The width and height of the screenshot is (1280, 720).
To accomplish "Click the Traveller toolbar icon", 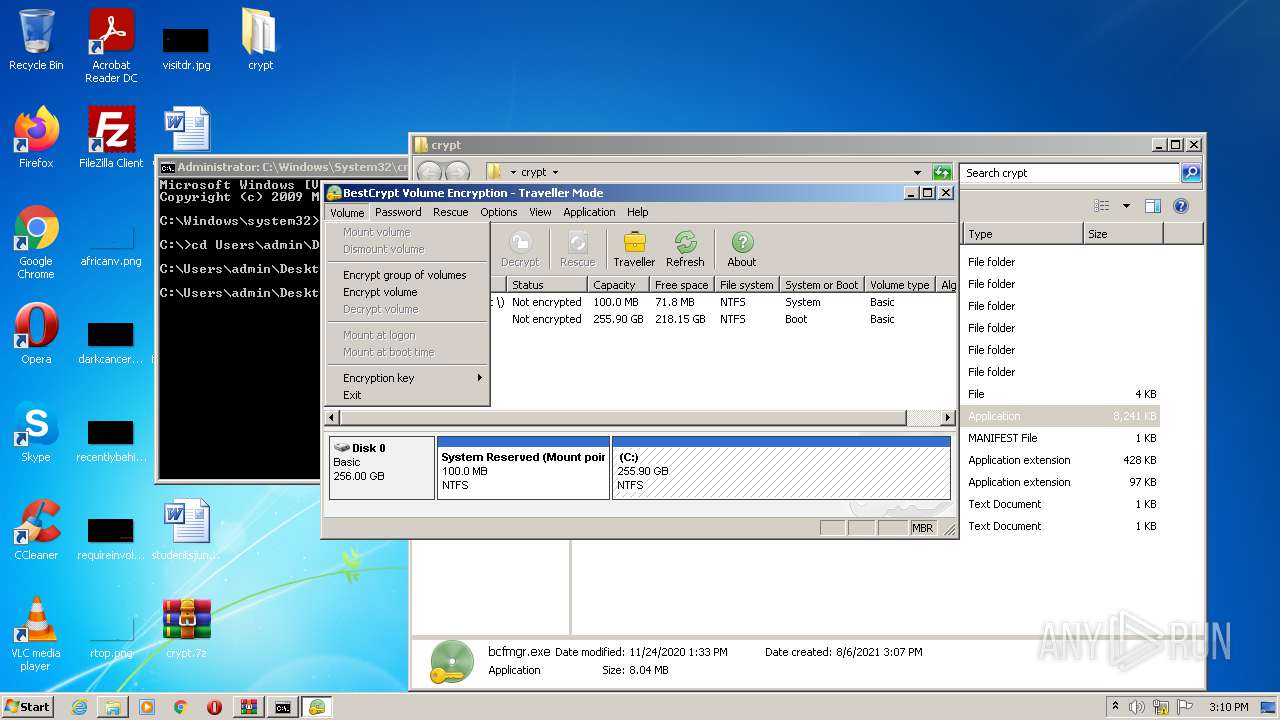I will tap(634, 249).
